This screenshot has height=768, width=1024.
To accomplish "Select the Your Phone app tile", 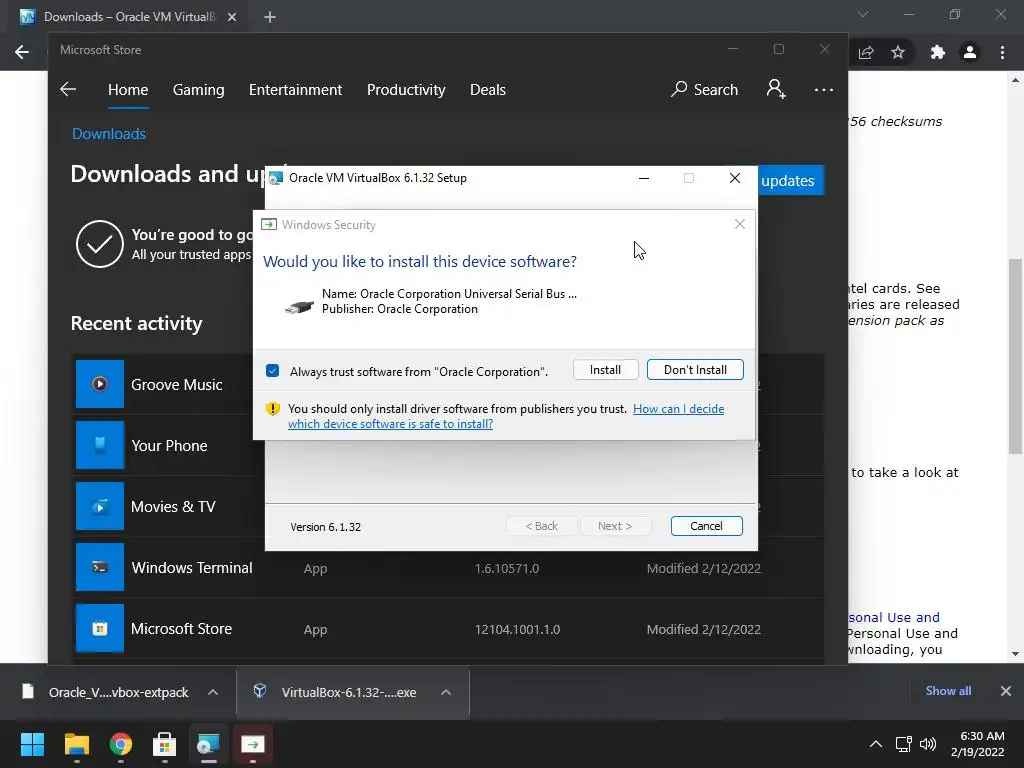I will click(100, 445).
